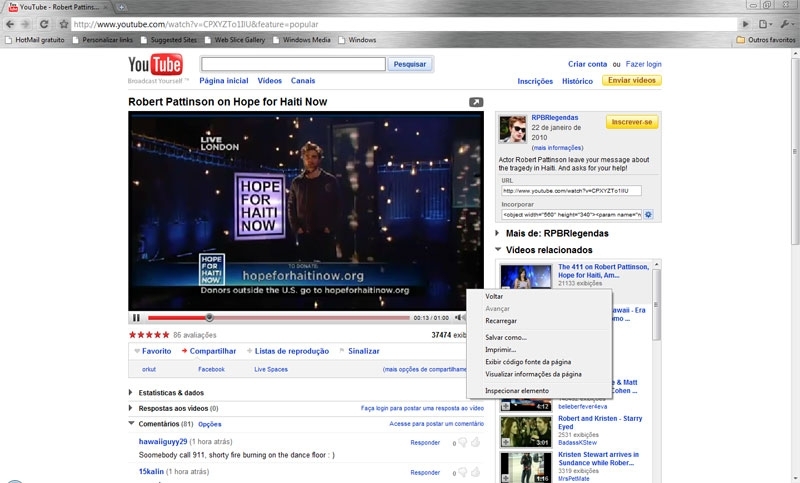This screenshot has width=800, height=483.
Task: Reply to hawaiiguyy29 with Responder
Action: click(x=425, y=443)
